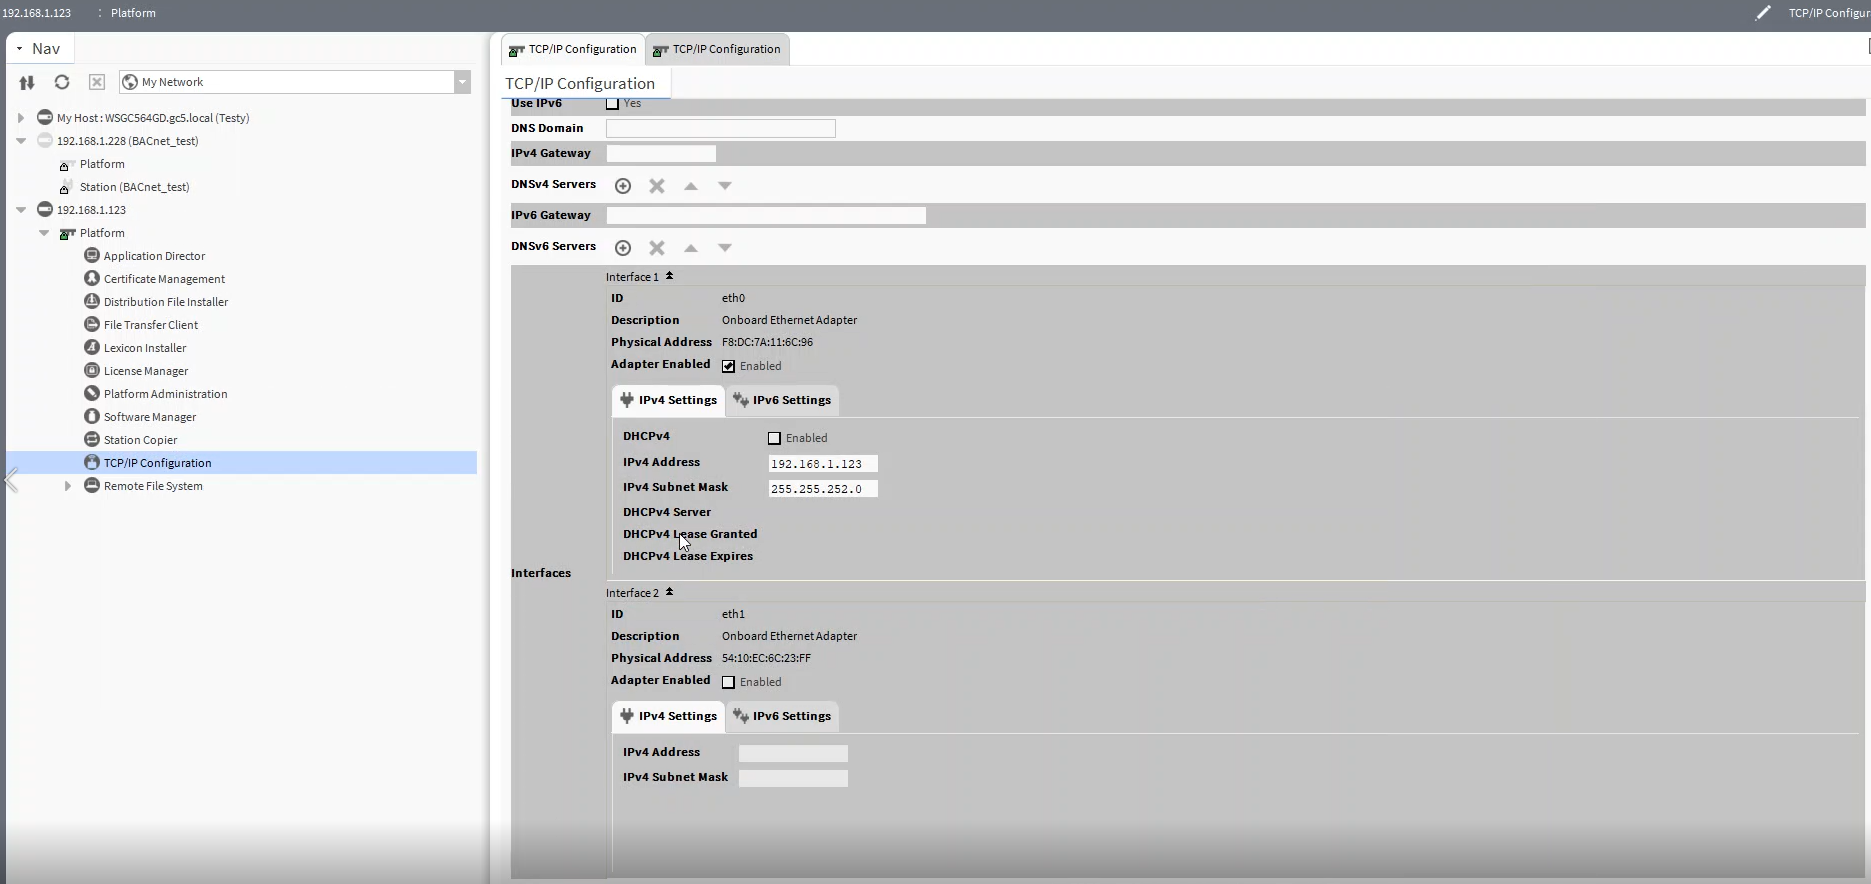Open the My Network dropdown
1871x884 pixels.
462,82
